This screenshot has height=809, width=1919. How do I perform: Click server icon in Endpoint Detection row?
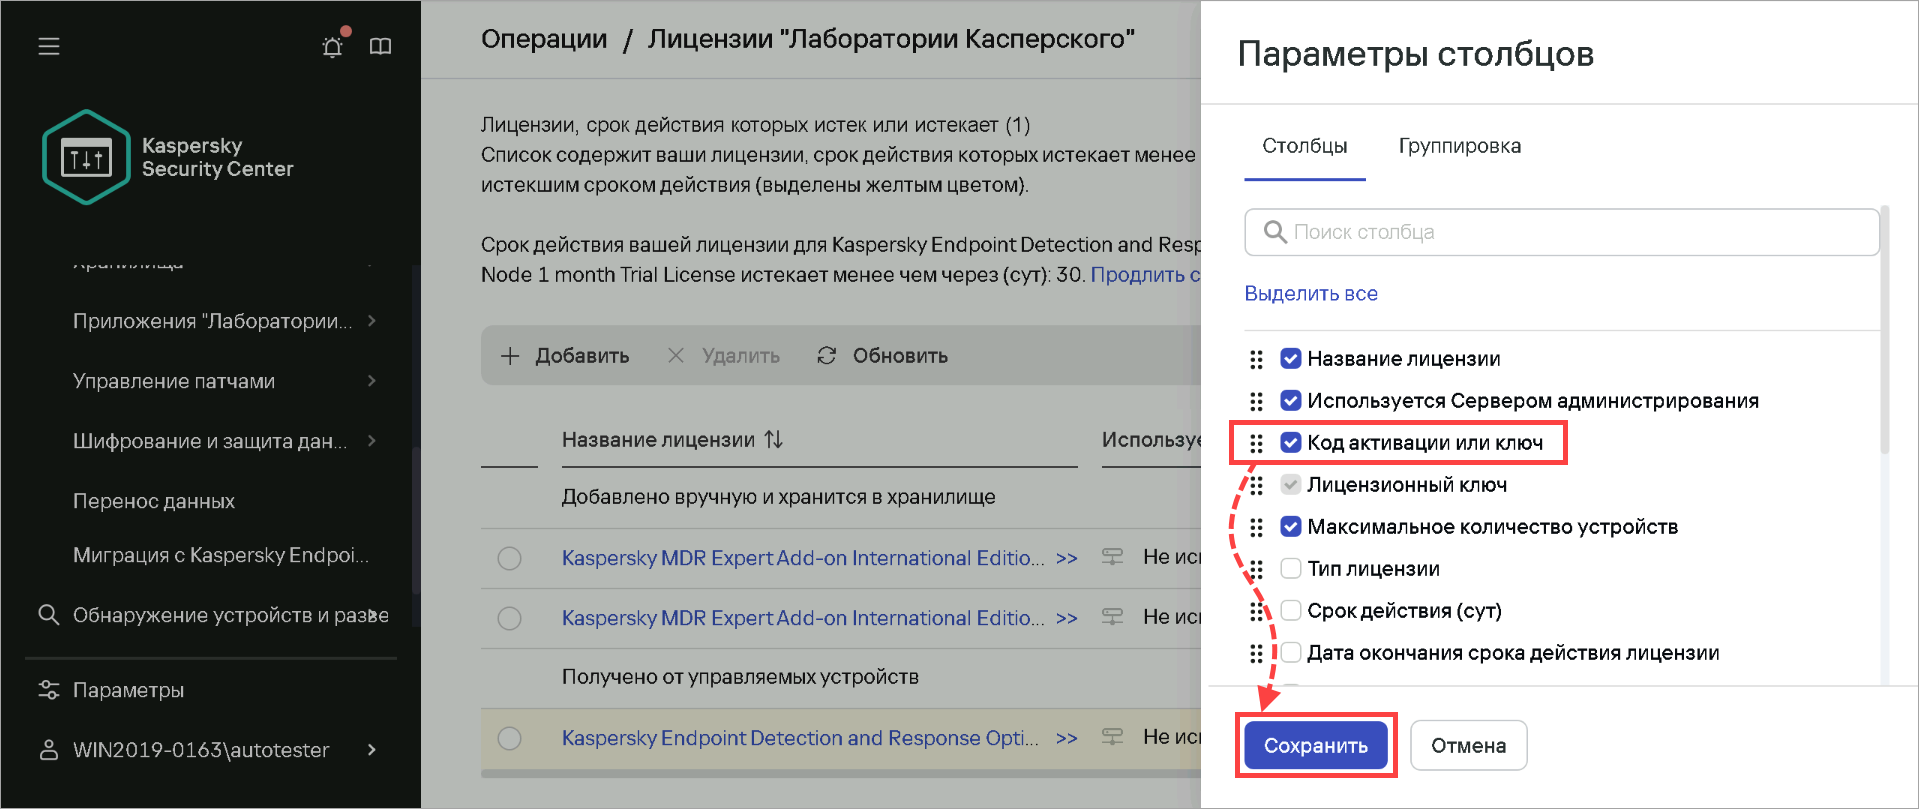1112,737
